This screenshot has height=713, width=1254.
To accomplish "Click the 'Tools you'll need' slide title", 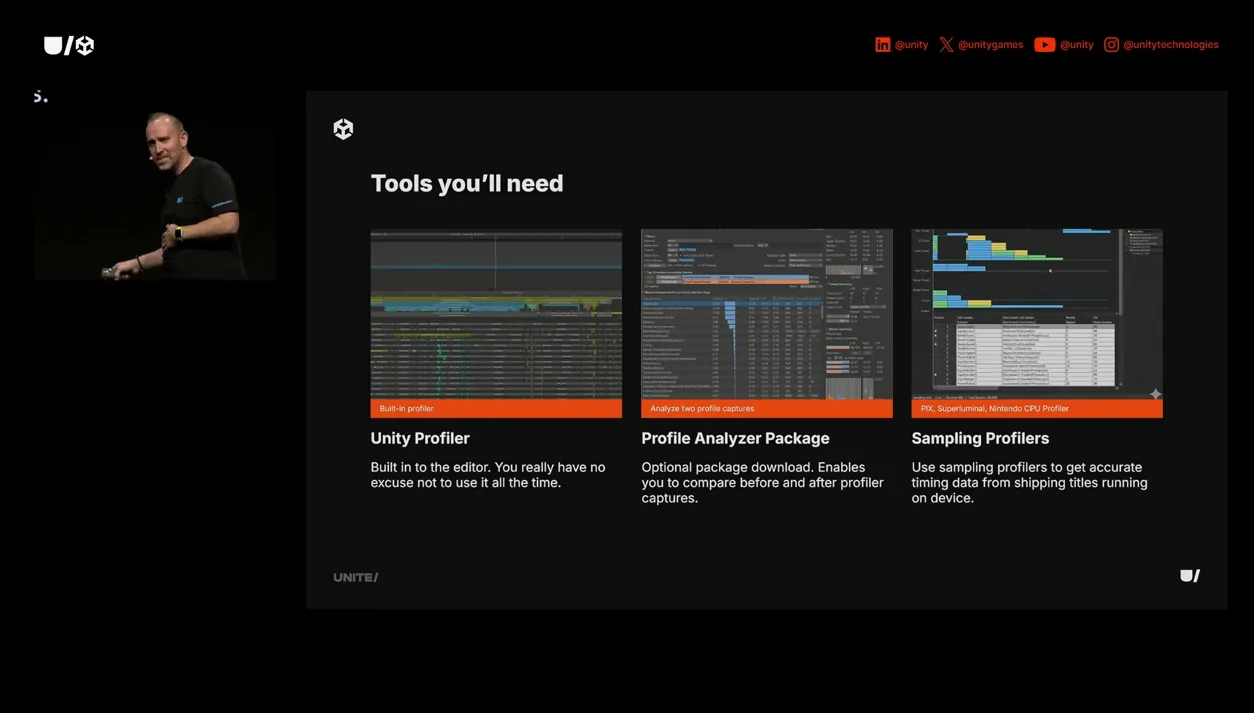I will click(x=467, y=183).
